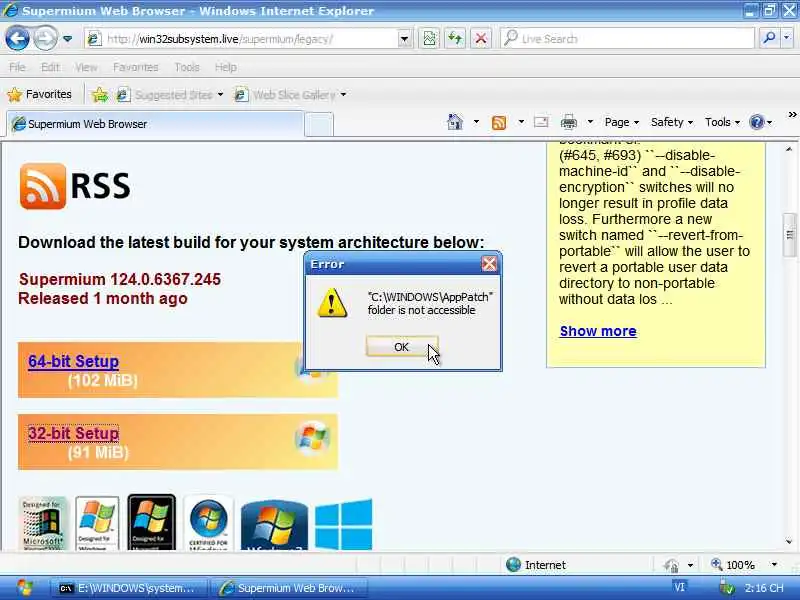Click the address bar URL field
Screen dimensions: 800x600
241,39
